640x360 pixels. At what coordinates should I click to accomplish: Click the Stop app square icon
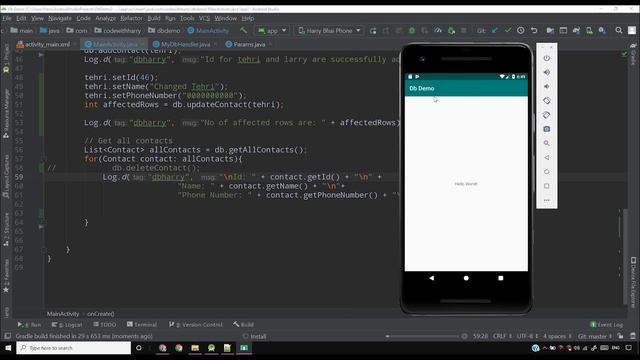pos(464,31)
